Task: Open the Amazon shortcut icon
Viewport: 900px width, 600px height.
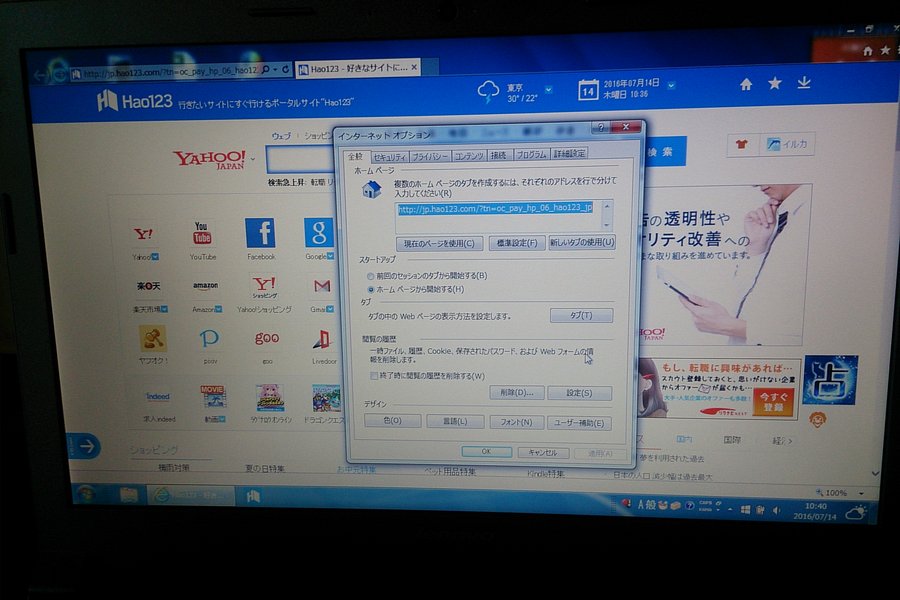Action: [x=205, y=285]
